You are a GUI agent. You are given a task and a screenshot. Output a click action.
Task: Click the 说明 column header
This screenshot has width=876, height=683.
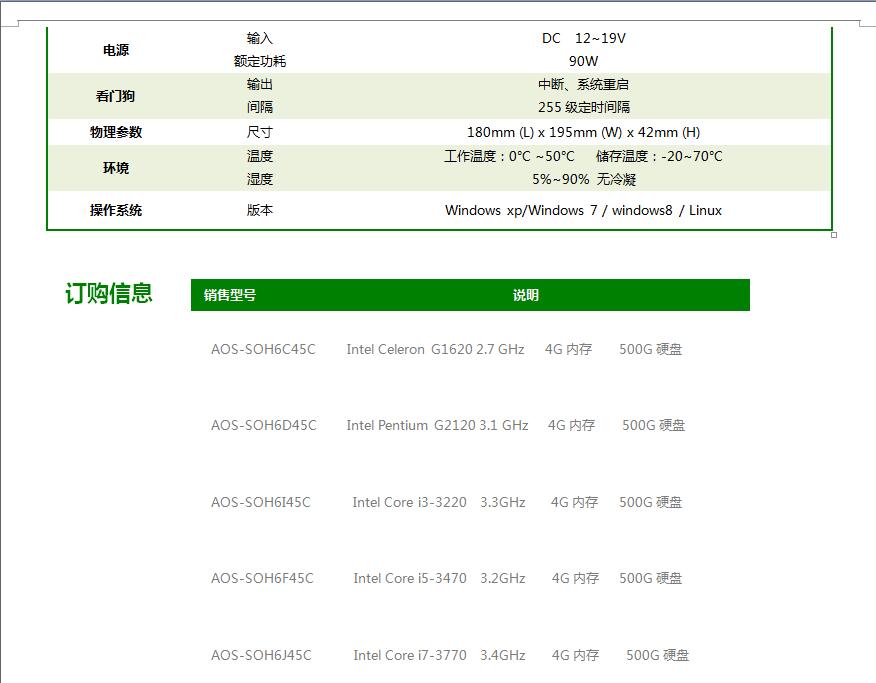pos(526,295)
